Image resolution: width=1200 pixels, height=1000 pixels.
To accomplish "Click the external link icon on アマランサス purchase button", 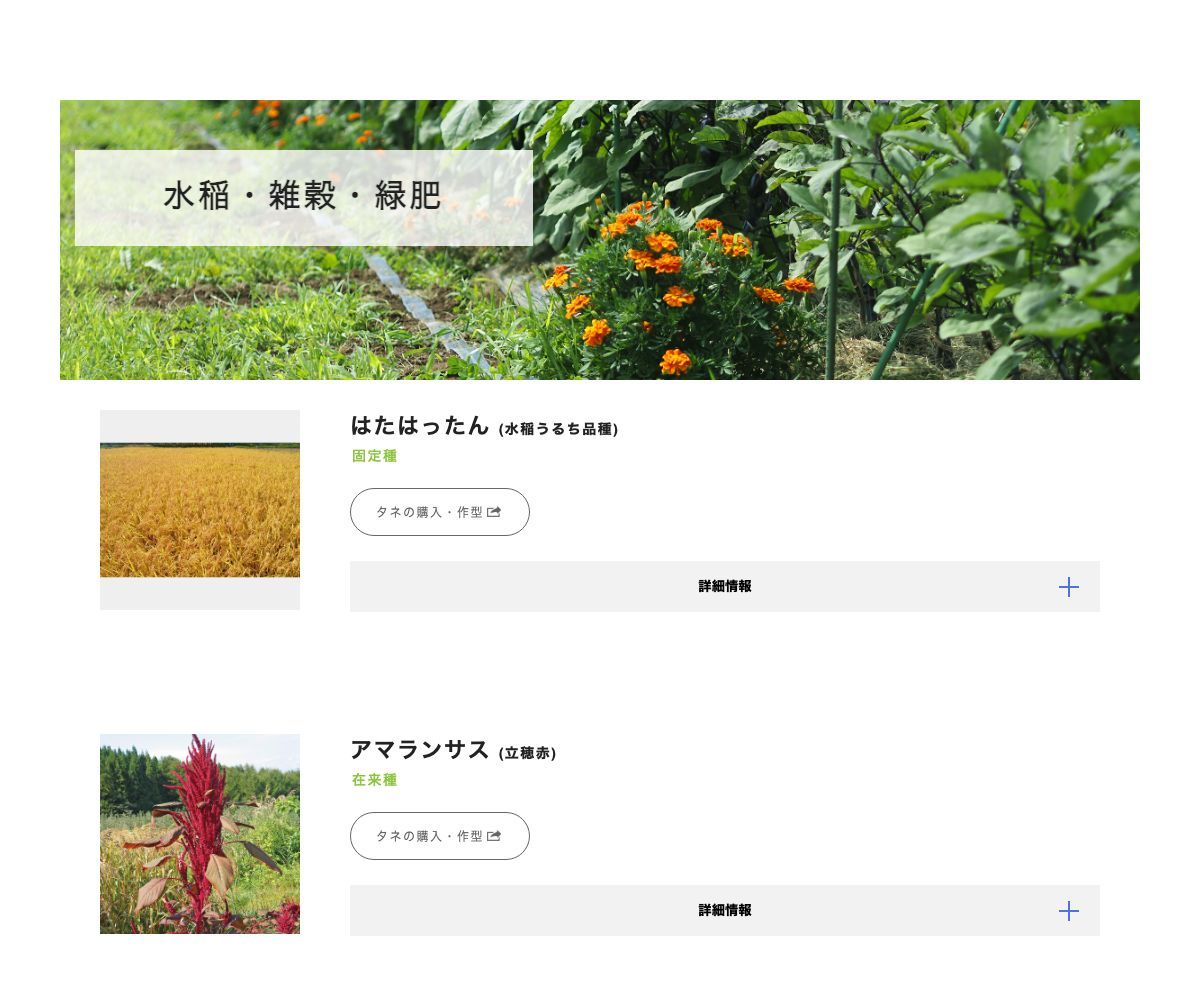I will [x=493, y=835].
